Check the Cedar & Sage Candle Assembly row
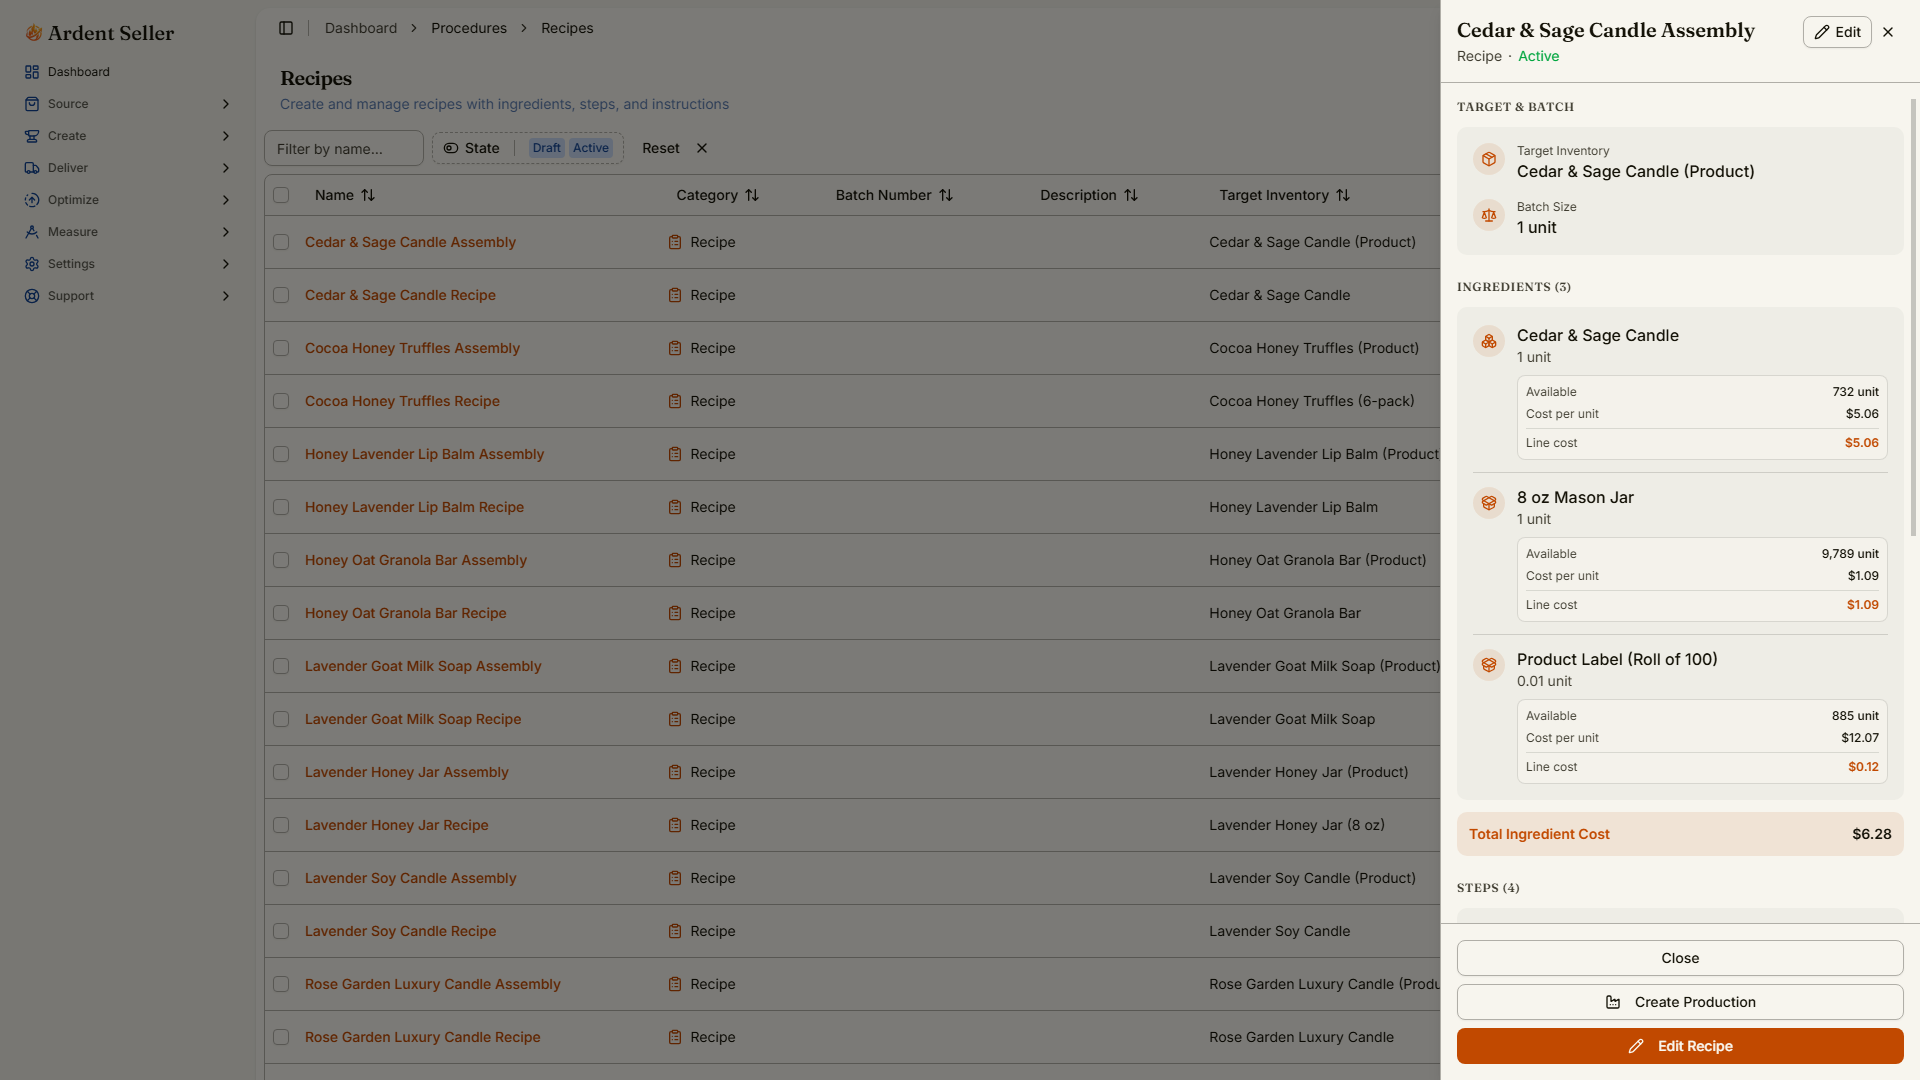Viewport: 1920px width, 1080px height. (x=281, y=242)
